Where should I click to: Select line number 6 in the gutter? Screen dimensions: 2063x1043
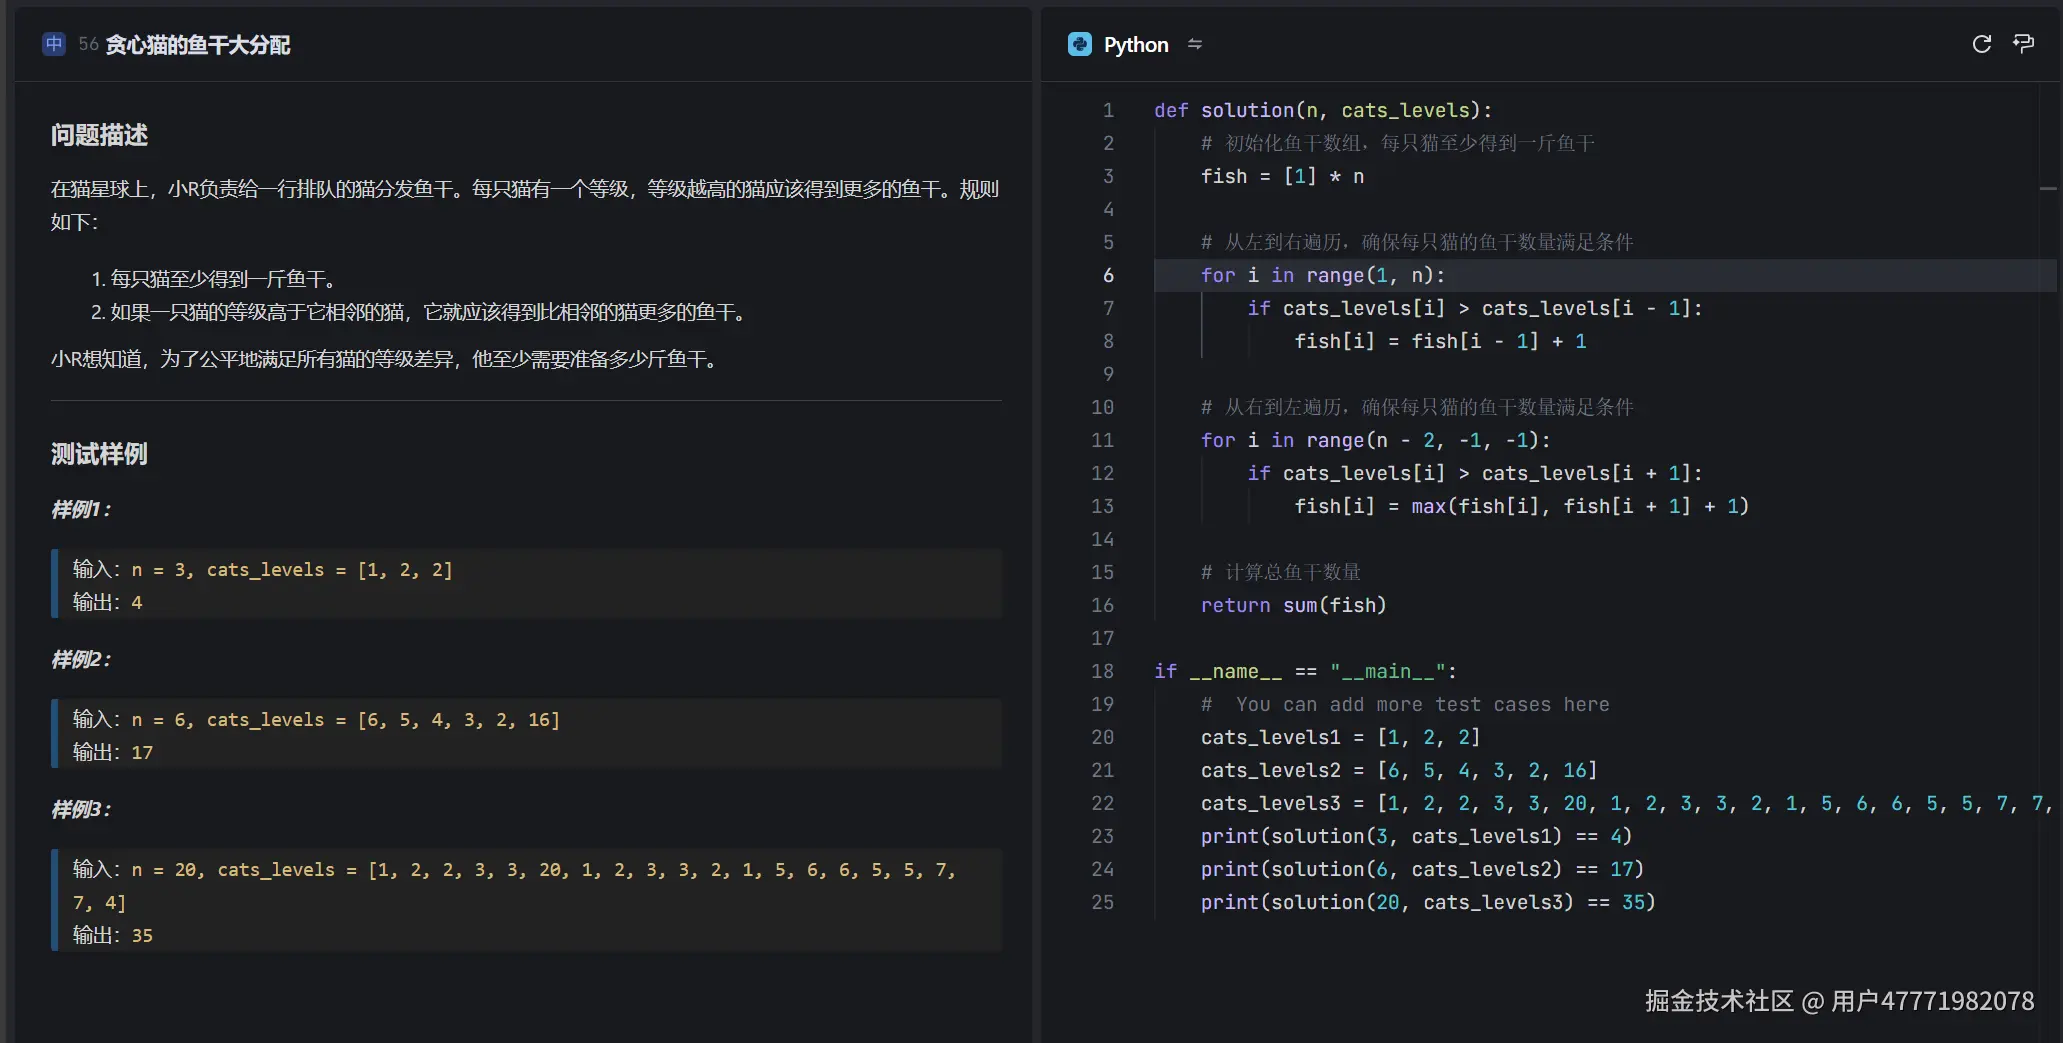point(1108,275)
